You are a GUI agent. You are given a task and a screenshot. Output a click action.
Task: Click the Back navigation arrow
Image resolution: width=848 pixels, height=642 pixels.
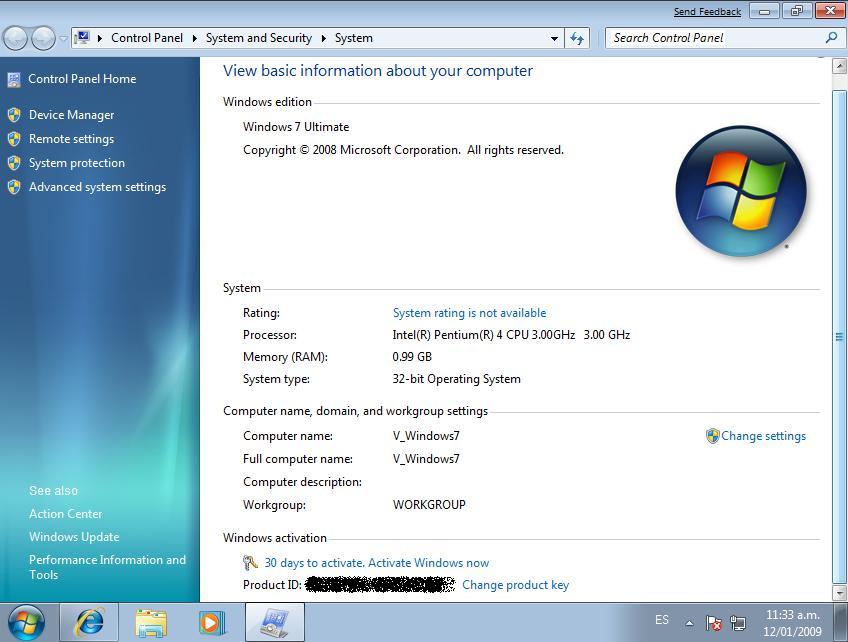pyautogui.click(x=16, y=38)
